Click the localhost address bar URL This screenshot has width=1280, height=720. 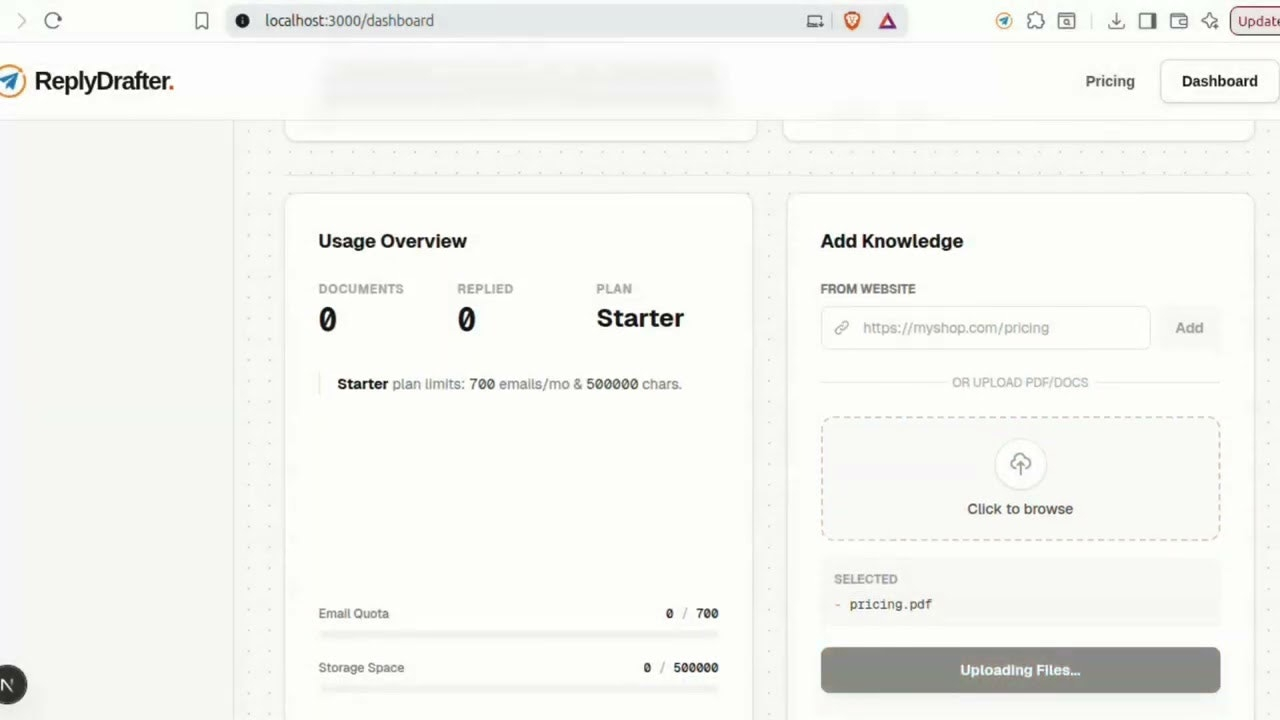point(349,20)
